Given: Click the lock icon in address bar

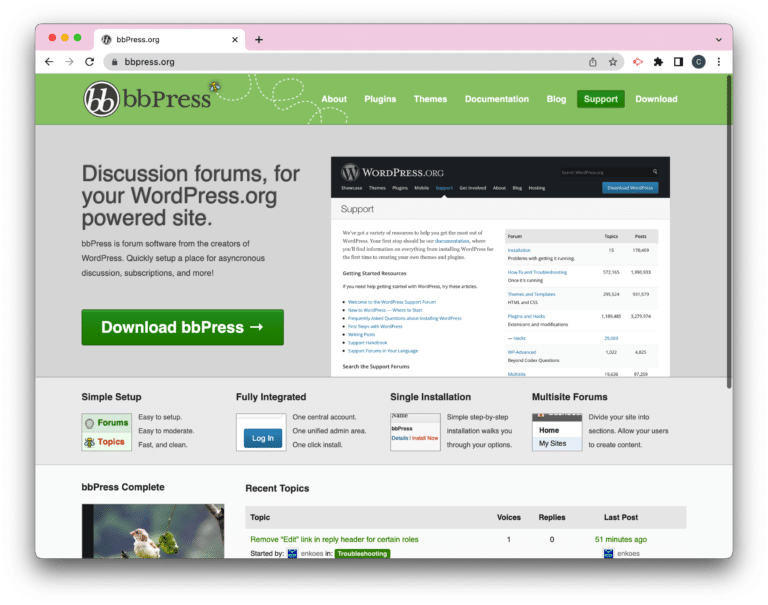Looking at the screenshot, I should [115, 62].
